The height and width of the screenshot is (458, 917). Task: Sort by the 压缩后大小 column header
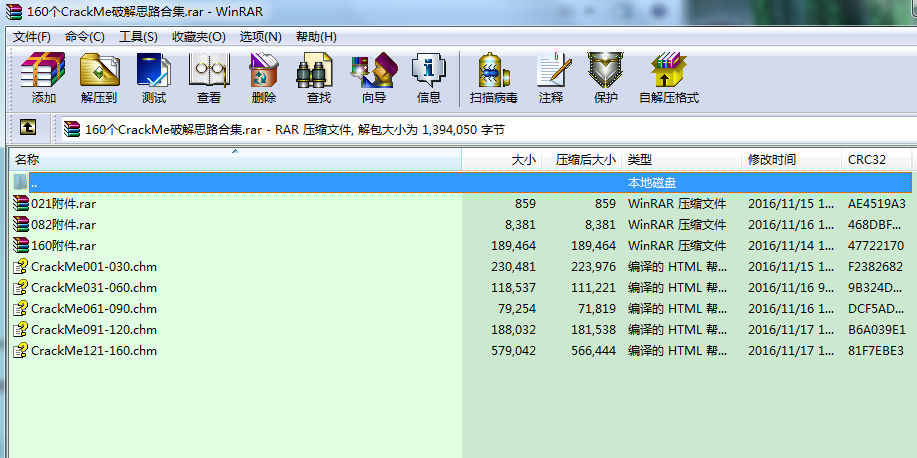coord(582,160)
